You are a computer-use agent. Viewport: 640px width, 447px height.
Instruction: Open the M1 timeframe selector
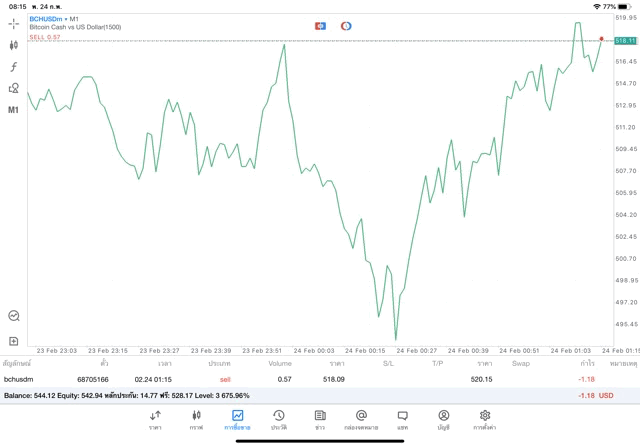[14, 110]
